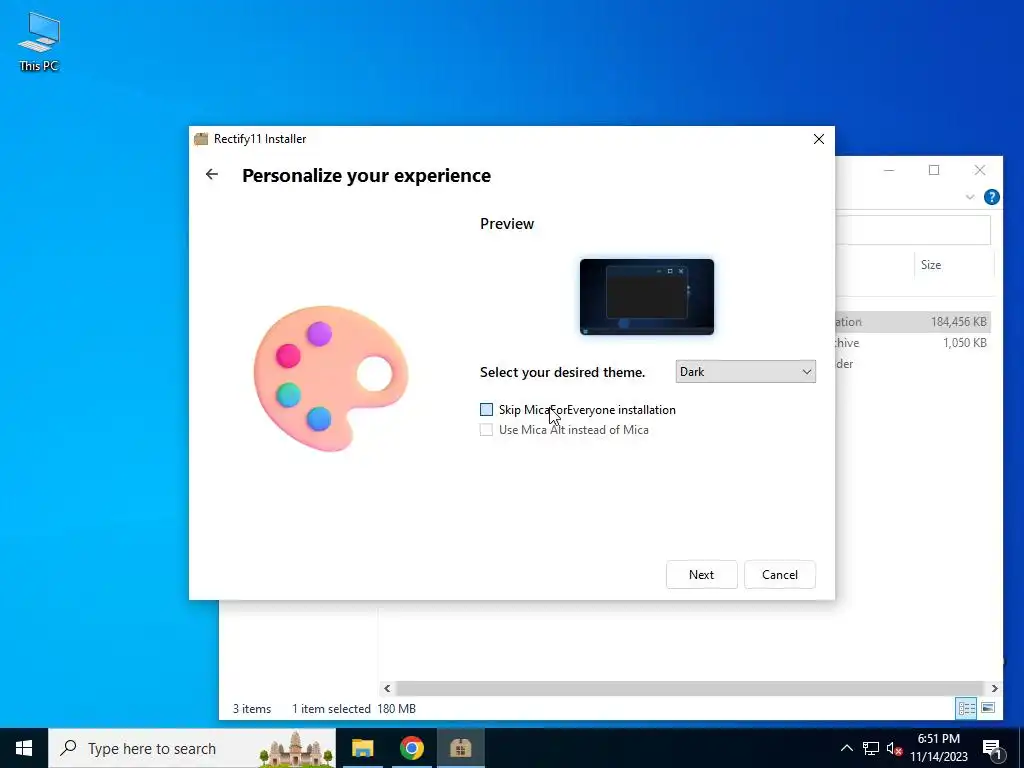Check Use Mica Alt instead of Mica
The width and height of the screenshot is (1024, 768).
(487, 430)
